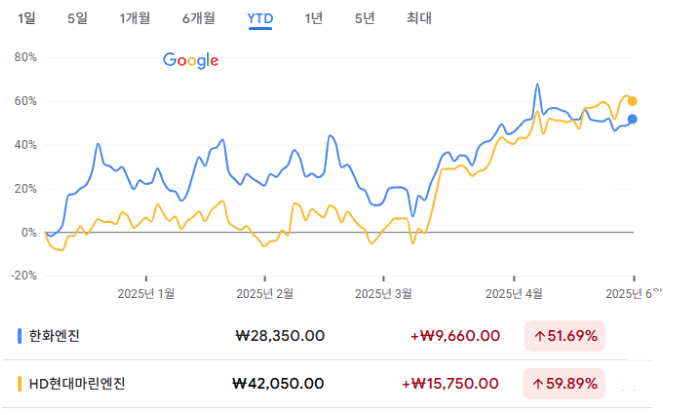Select the 5일 time range tab
Image resolution: width=678 pixels, height=415 pixels.
click(x=77, y=18)
